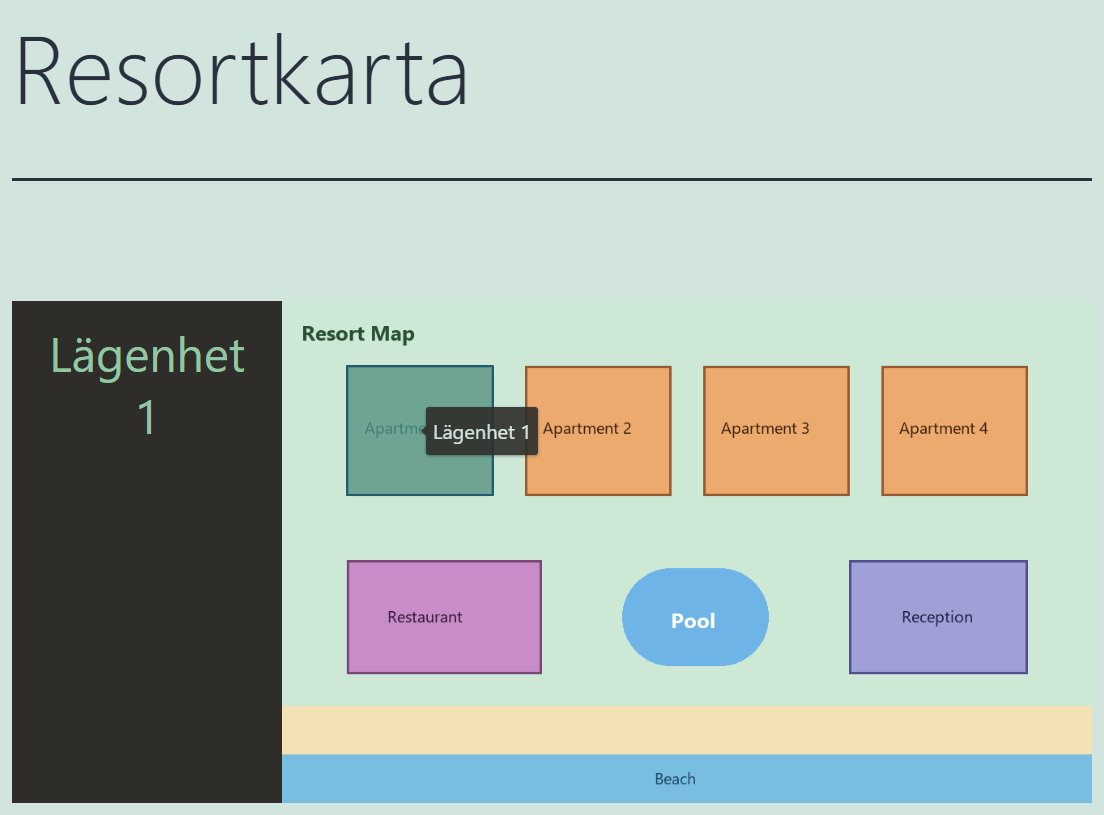The image size is (1104, 815).
Task: Click the sand strip above Beach
Action: click(x=686, y=731)
